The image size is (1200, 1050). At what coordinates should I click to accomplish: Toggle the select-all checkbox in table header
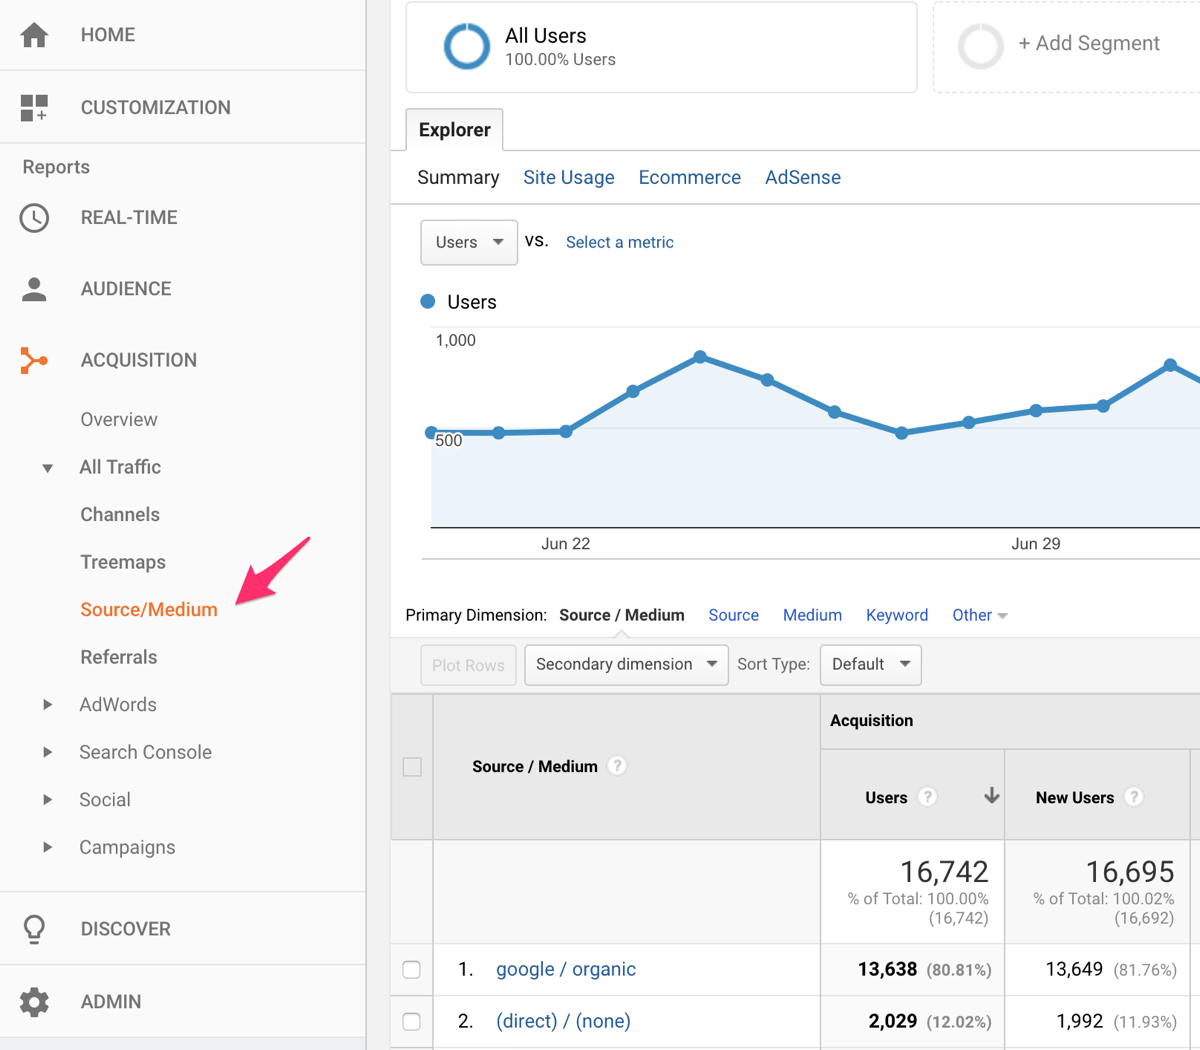click(x=412, y=767)
